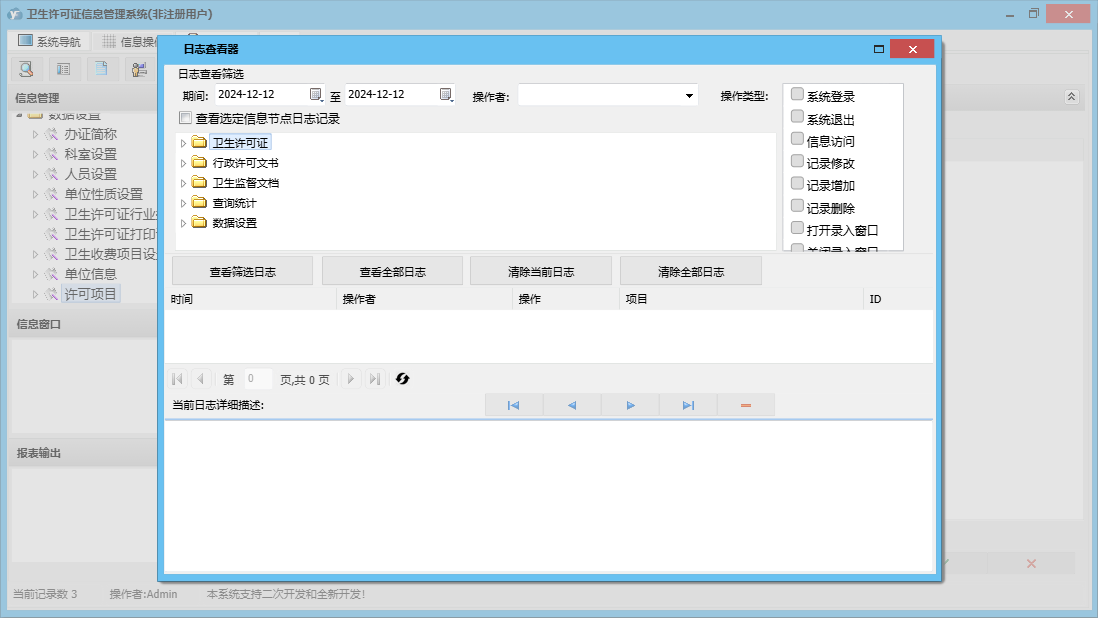Click the 项目 column header
This screenshot has height=618, width=1098.
pyautogui.click(x=742, y=299)
